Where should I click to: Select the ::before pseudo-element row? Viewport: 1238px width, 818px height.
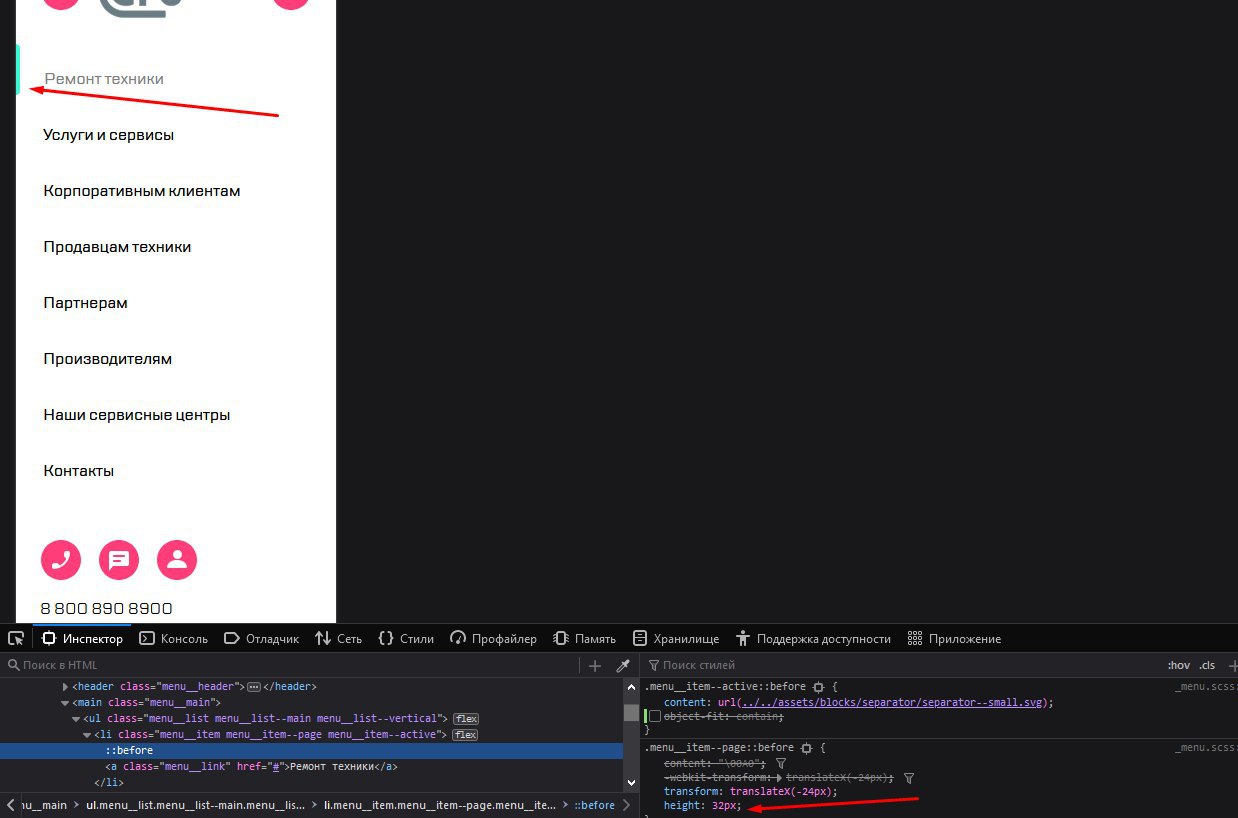pos(311,751)
